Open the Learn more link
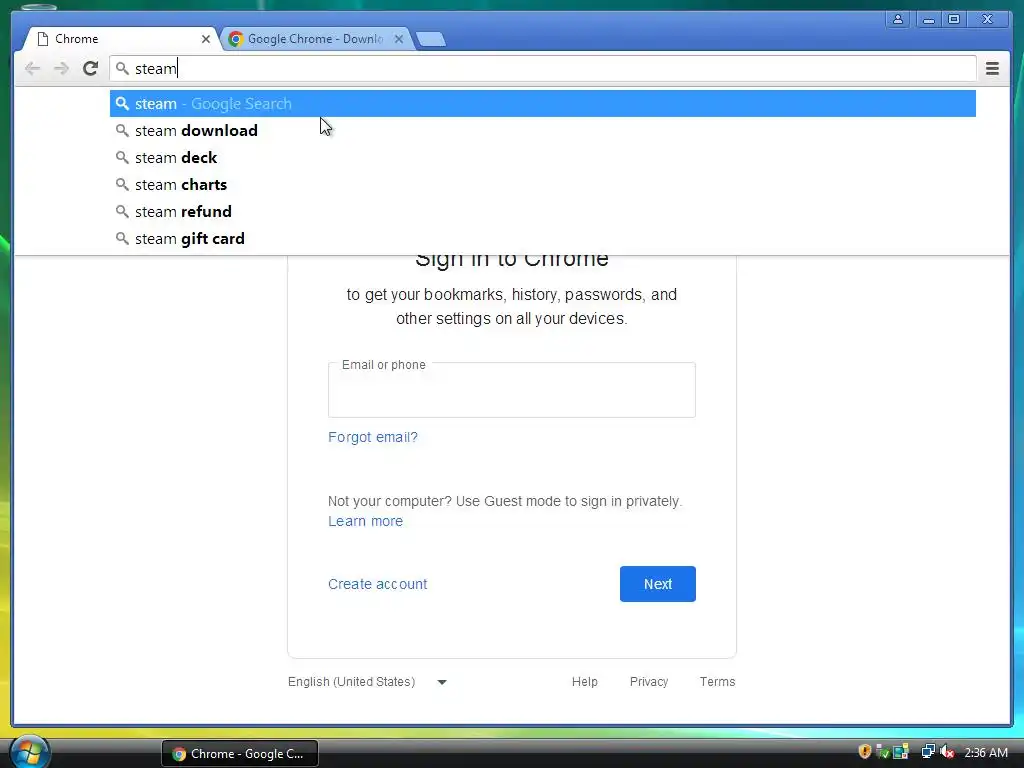This screenshot has width=1024, height=768. [x=365, y=521]
